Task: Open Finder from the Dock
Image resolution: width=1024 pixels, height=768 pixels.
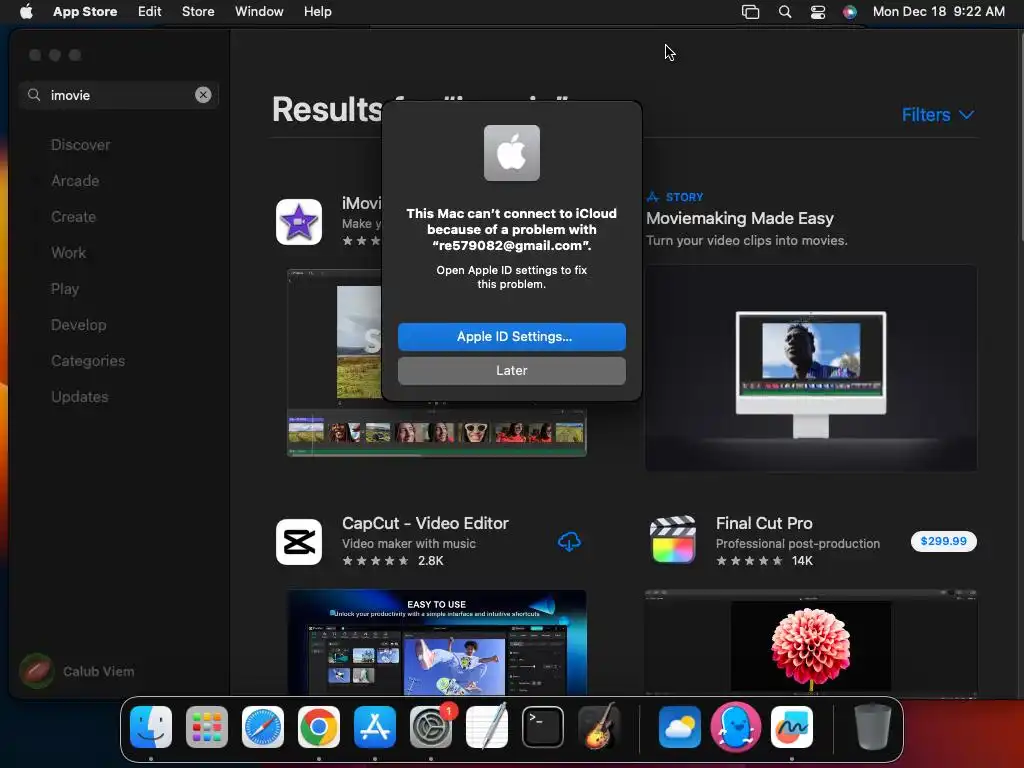Action: [x=151, y=727]
